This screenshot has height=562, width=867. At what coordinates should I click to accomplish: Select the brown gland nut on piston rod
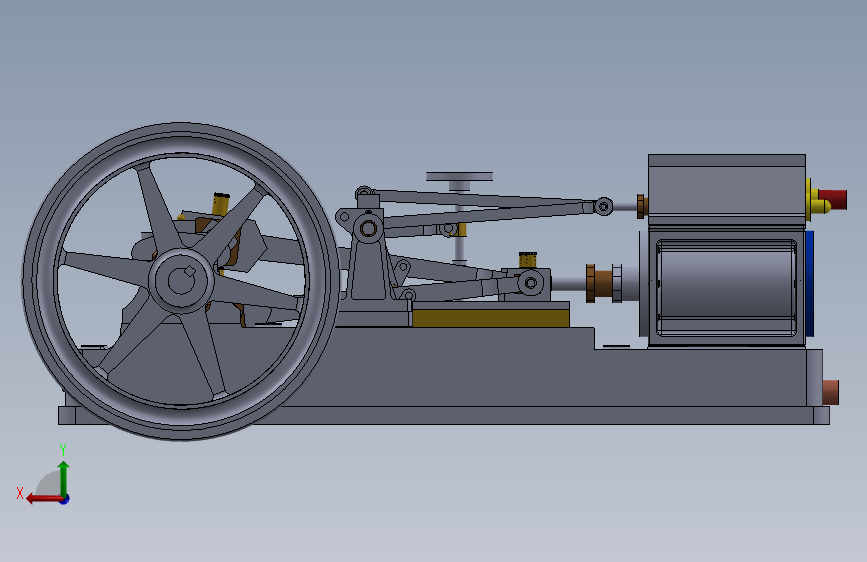click(x=598, y=283)
